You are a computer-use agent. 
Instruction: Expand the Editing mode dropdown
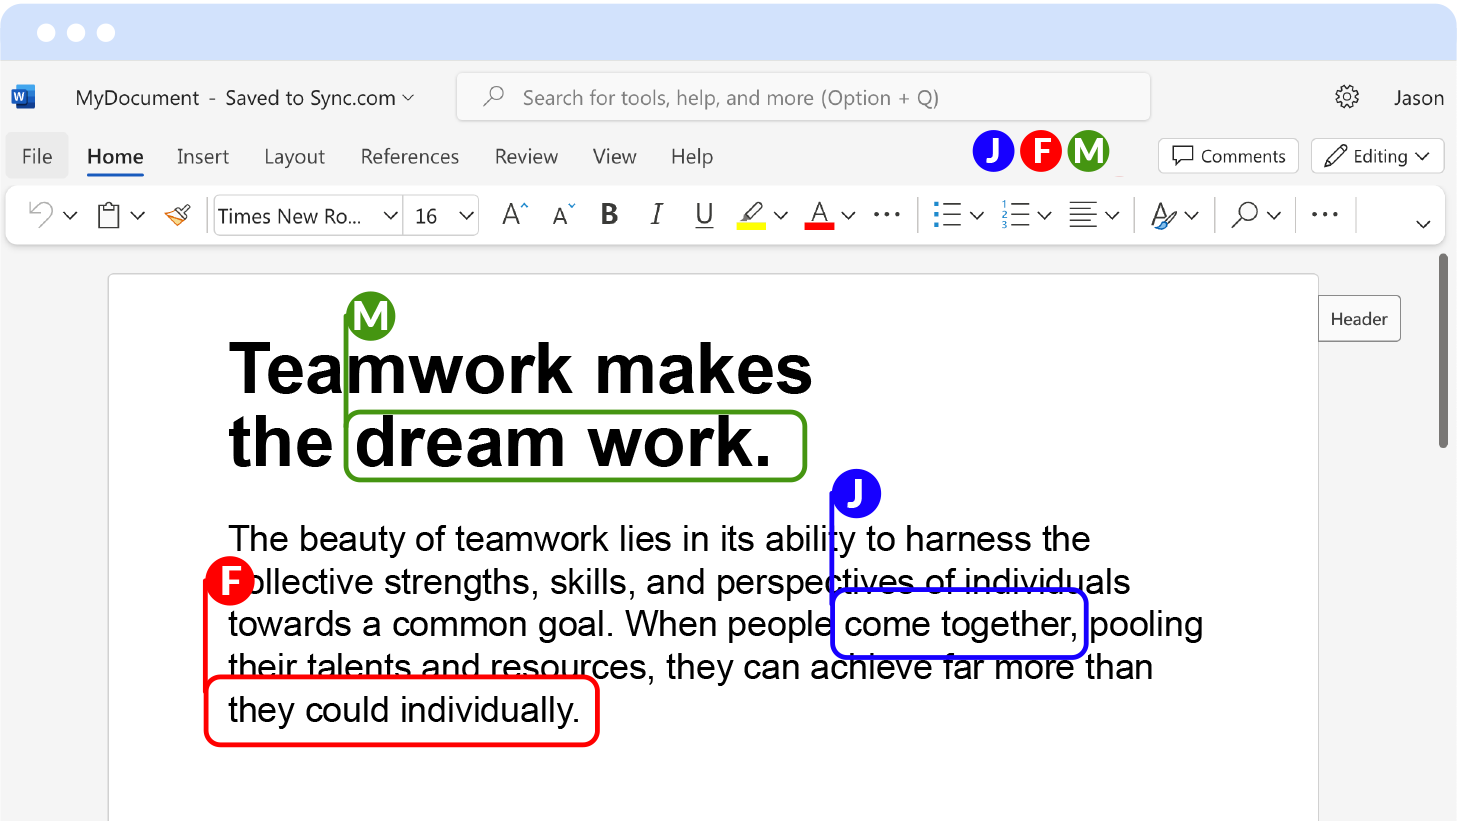coord(1377,156)
